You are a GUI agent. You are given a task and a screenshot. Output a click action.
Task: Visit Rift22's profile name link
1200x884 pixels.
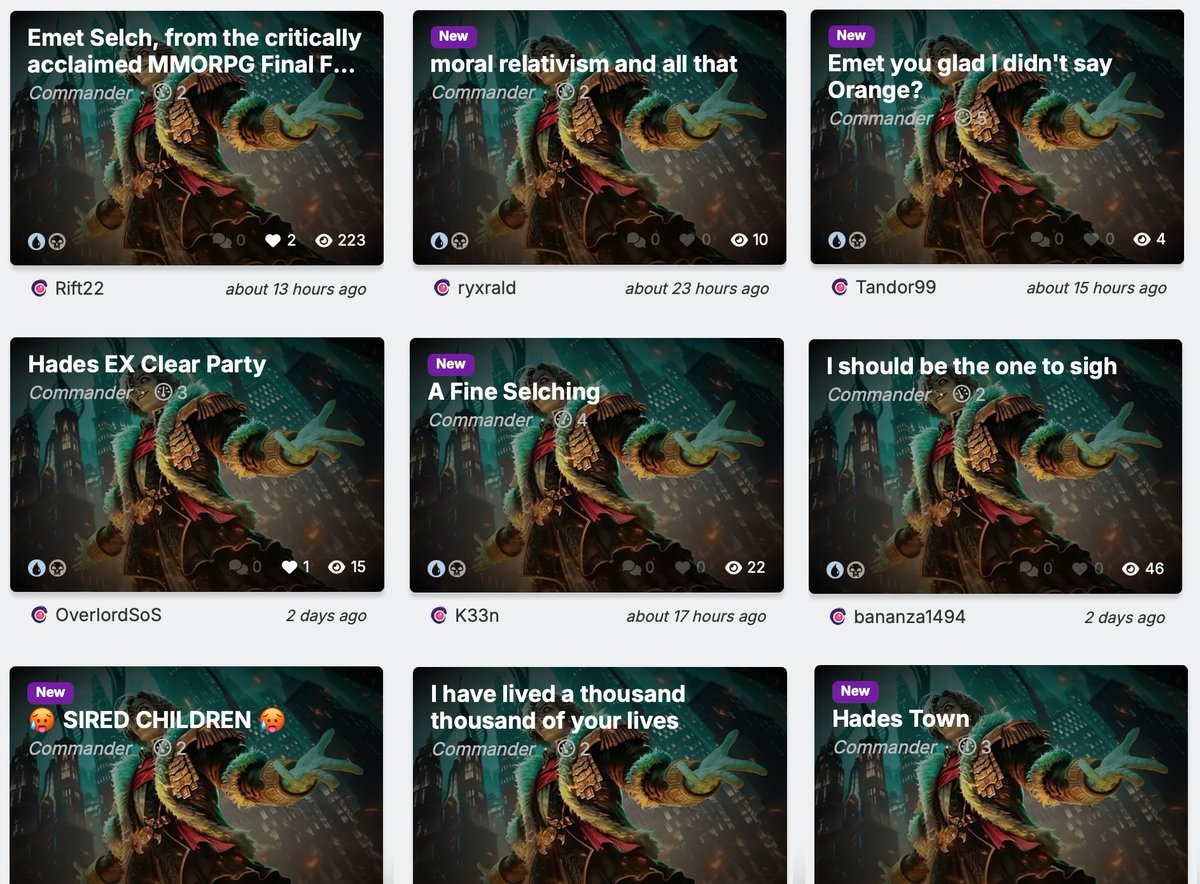80,289
